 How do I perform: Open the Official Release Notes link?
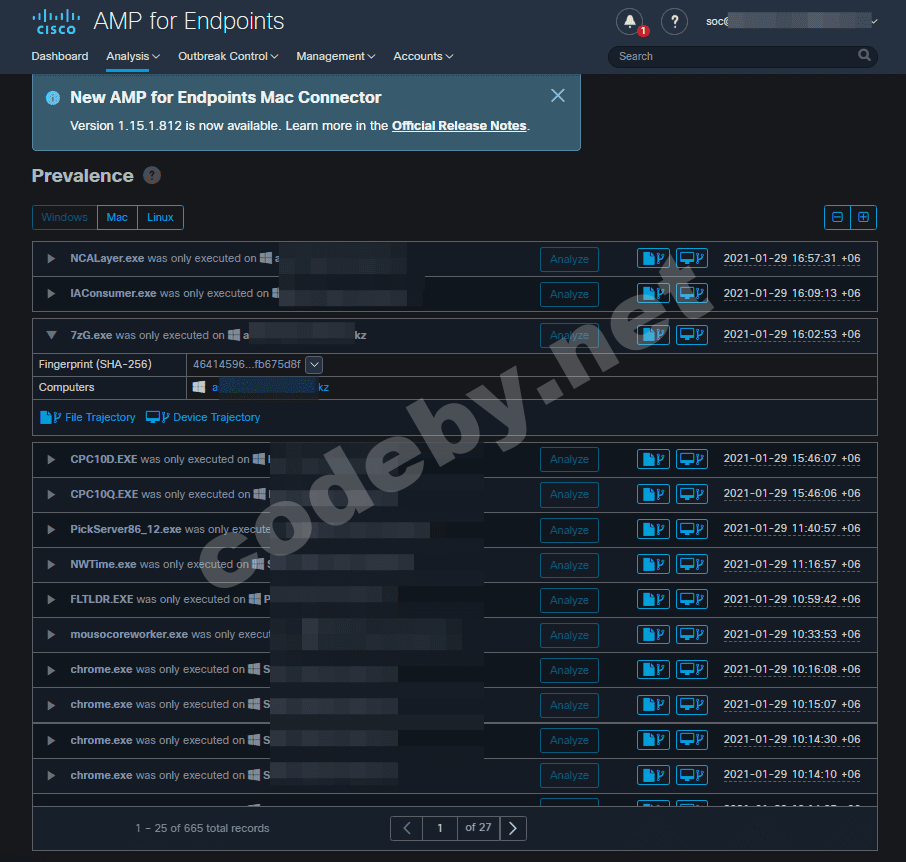tap(459, 125)
